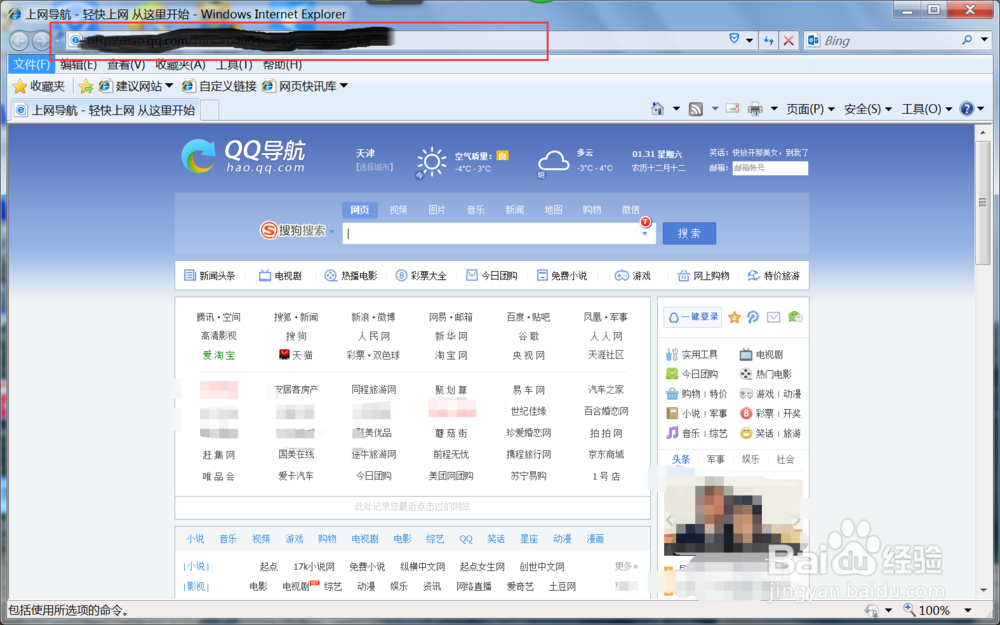Open the Print button dropdown arrow
Screen dimensions: 1000x625
coord(774,109)
